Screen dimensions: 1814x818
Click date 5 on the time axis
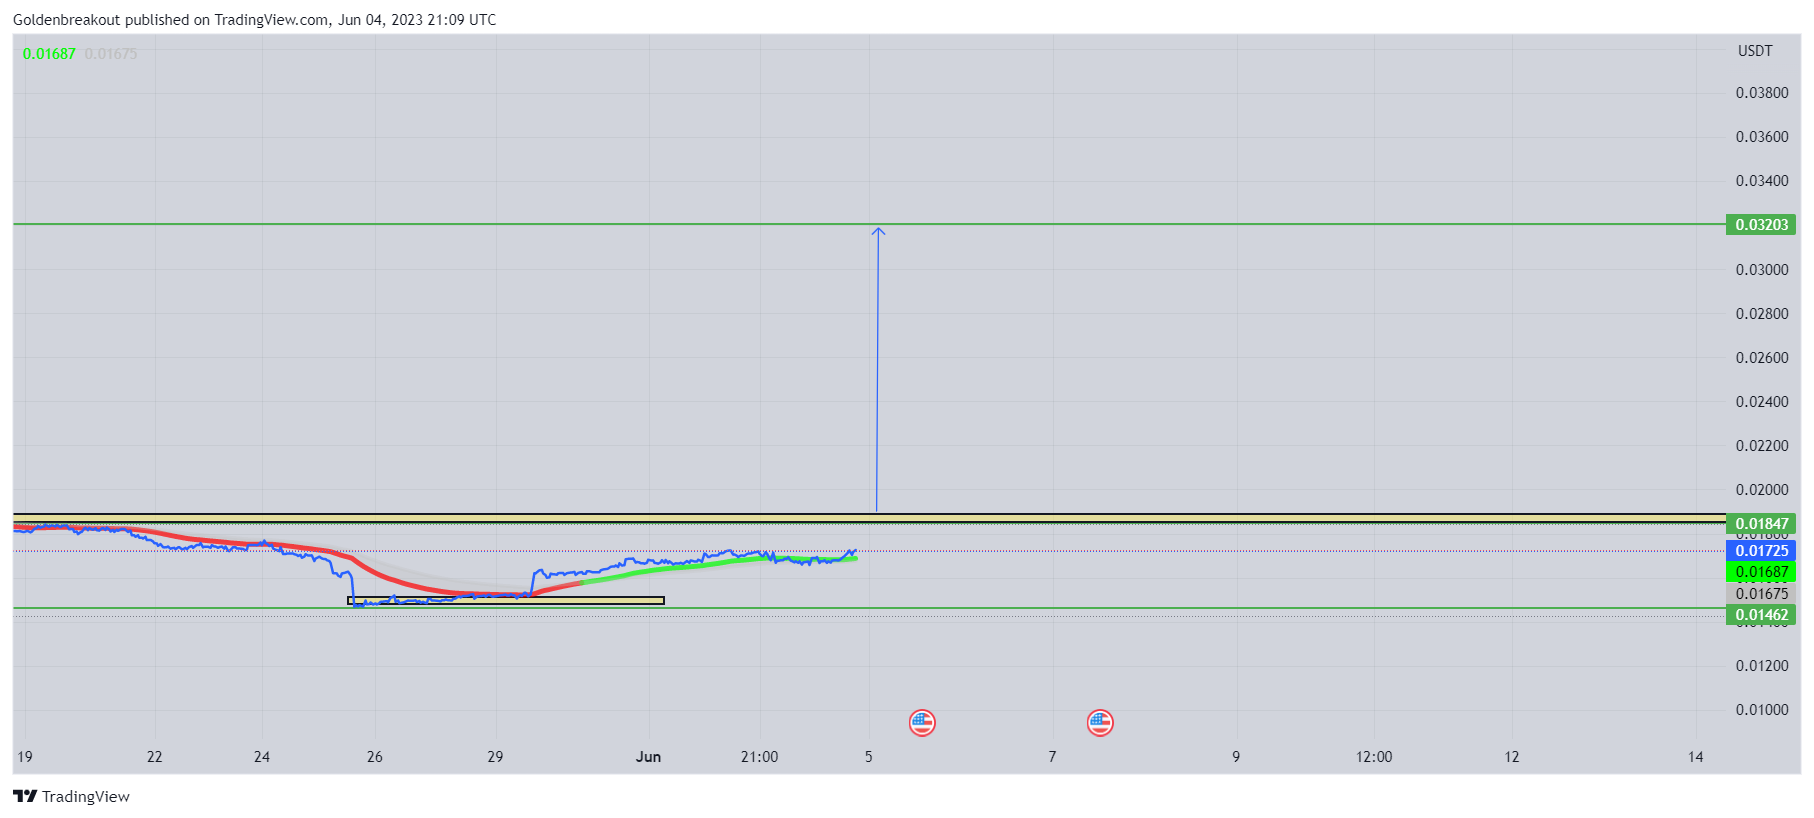click(x=869, y=757)
